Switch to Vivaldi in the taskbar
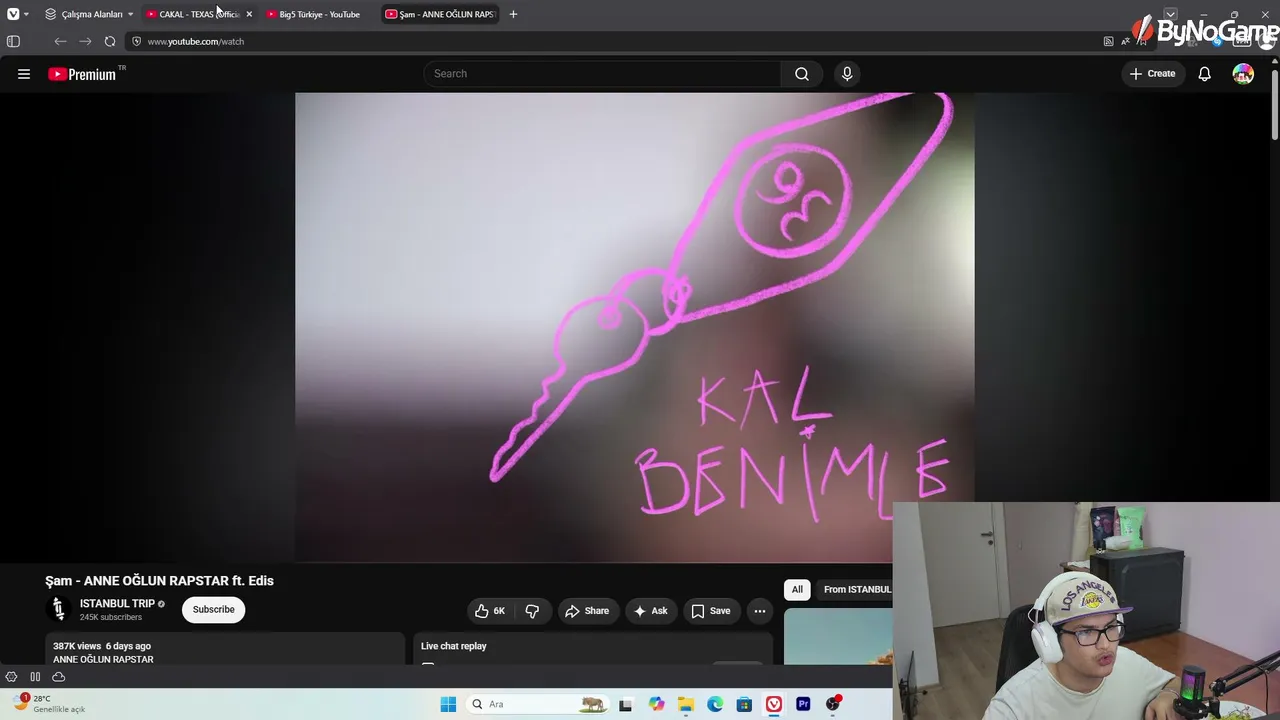 (774, 704)
